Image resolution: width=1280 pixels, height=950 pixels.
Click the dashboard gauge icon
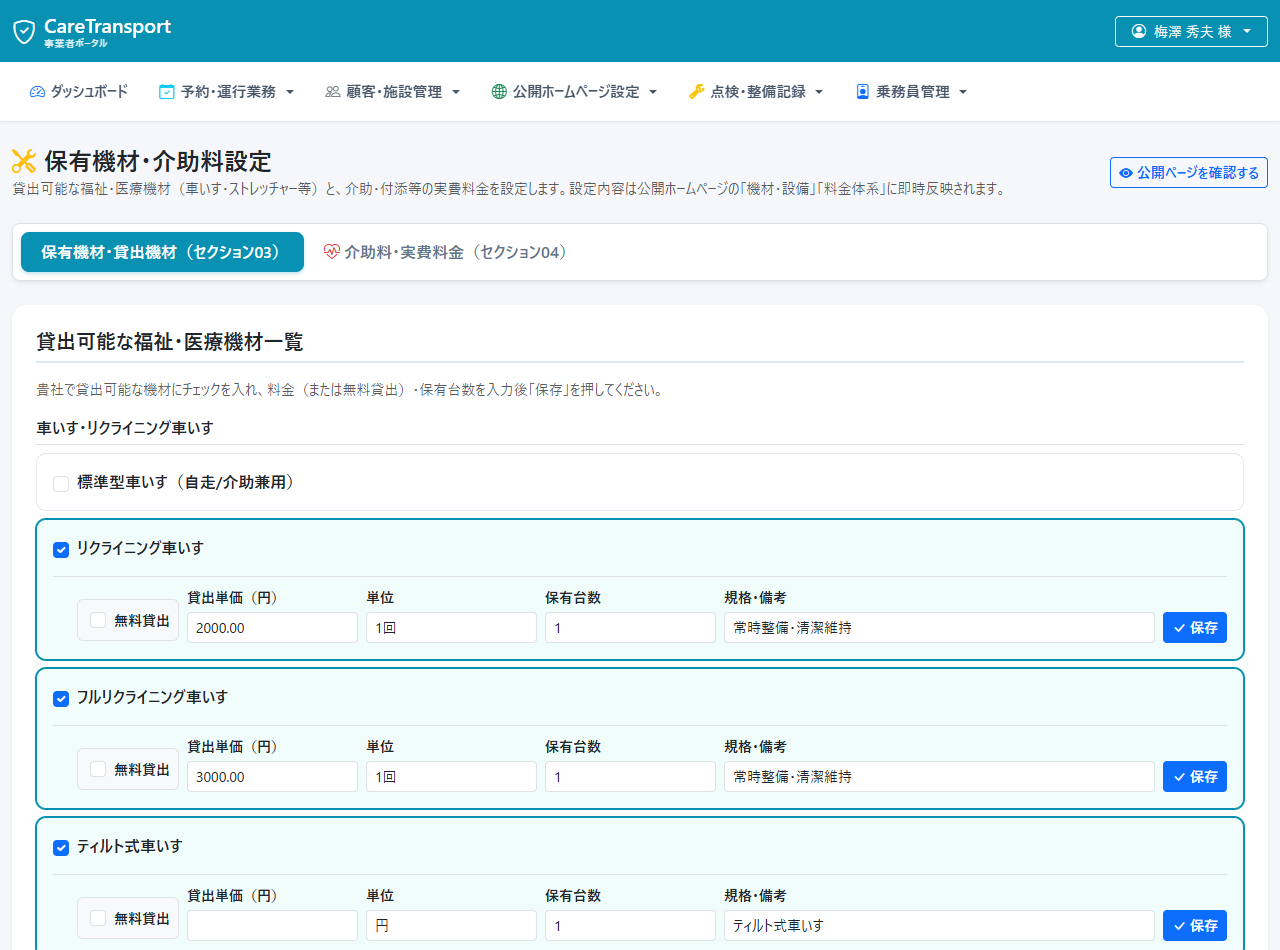tap(38, 92)
